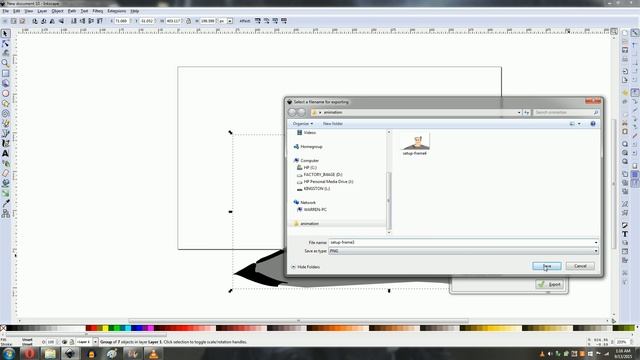Click the no-color X swatch
640x360 pixels.
coord(3,328)
